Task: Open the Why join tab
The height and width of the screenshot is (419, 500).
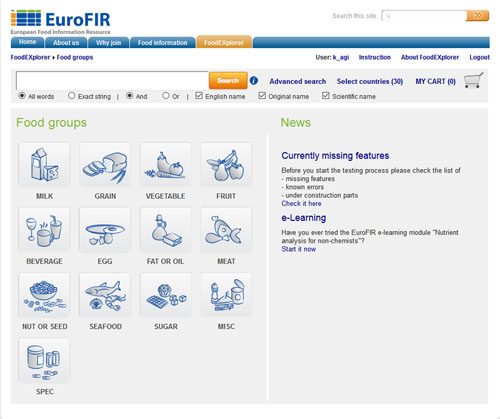Action: pos(108,43)
